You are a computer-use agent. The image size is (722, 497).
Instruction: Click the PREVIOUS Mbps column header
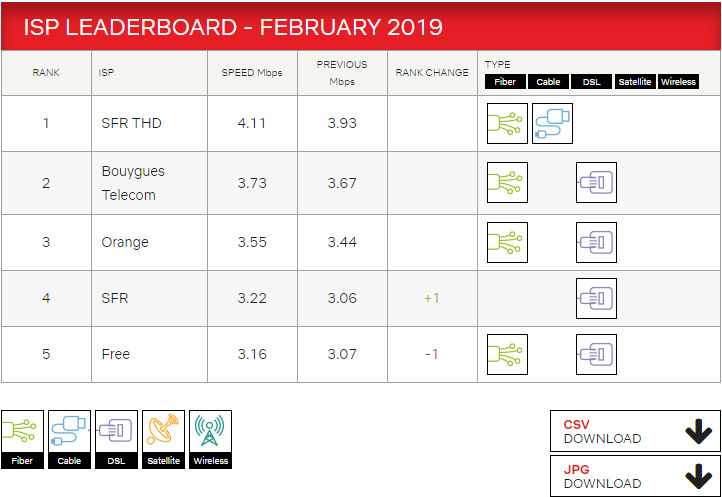point(342,73)
